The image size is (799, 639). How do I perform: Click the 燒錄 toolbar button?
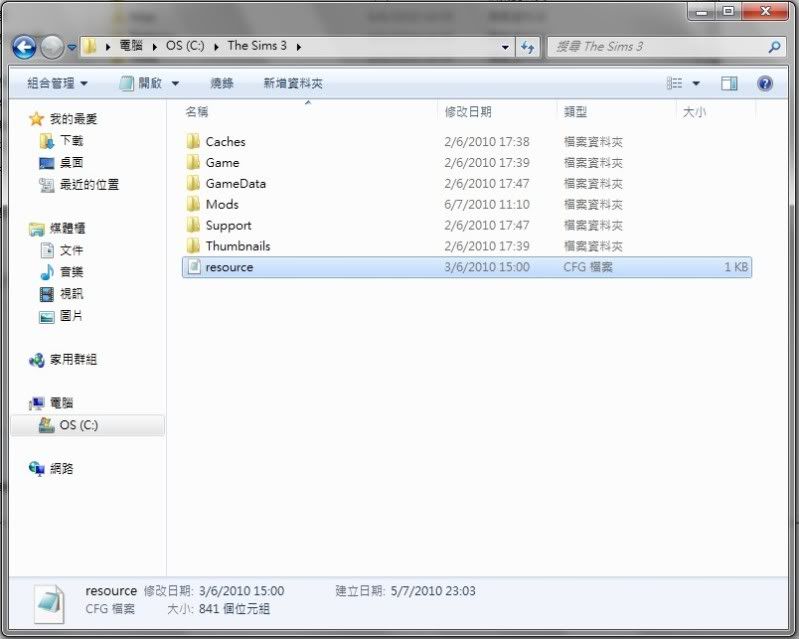pos(222,84)
